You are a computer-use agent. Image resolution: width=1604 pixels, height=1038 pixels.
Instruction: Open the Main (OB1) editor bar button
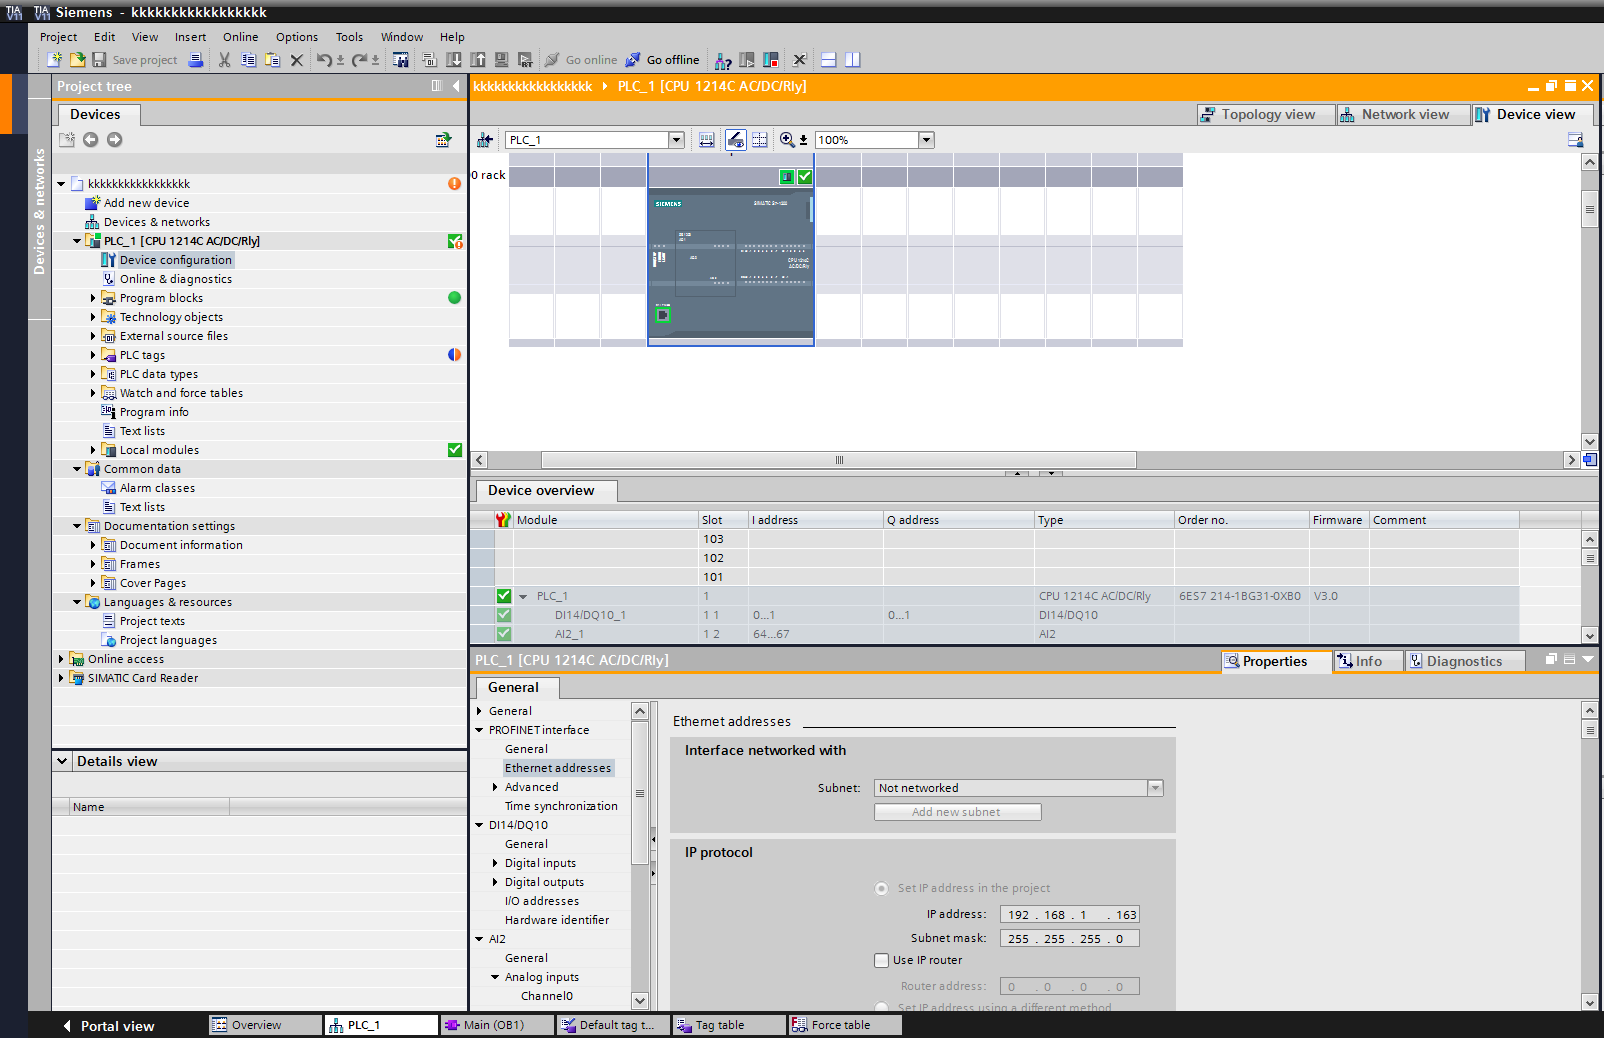click(497, 1025)
